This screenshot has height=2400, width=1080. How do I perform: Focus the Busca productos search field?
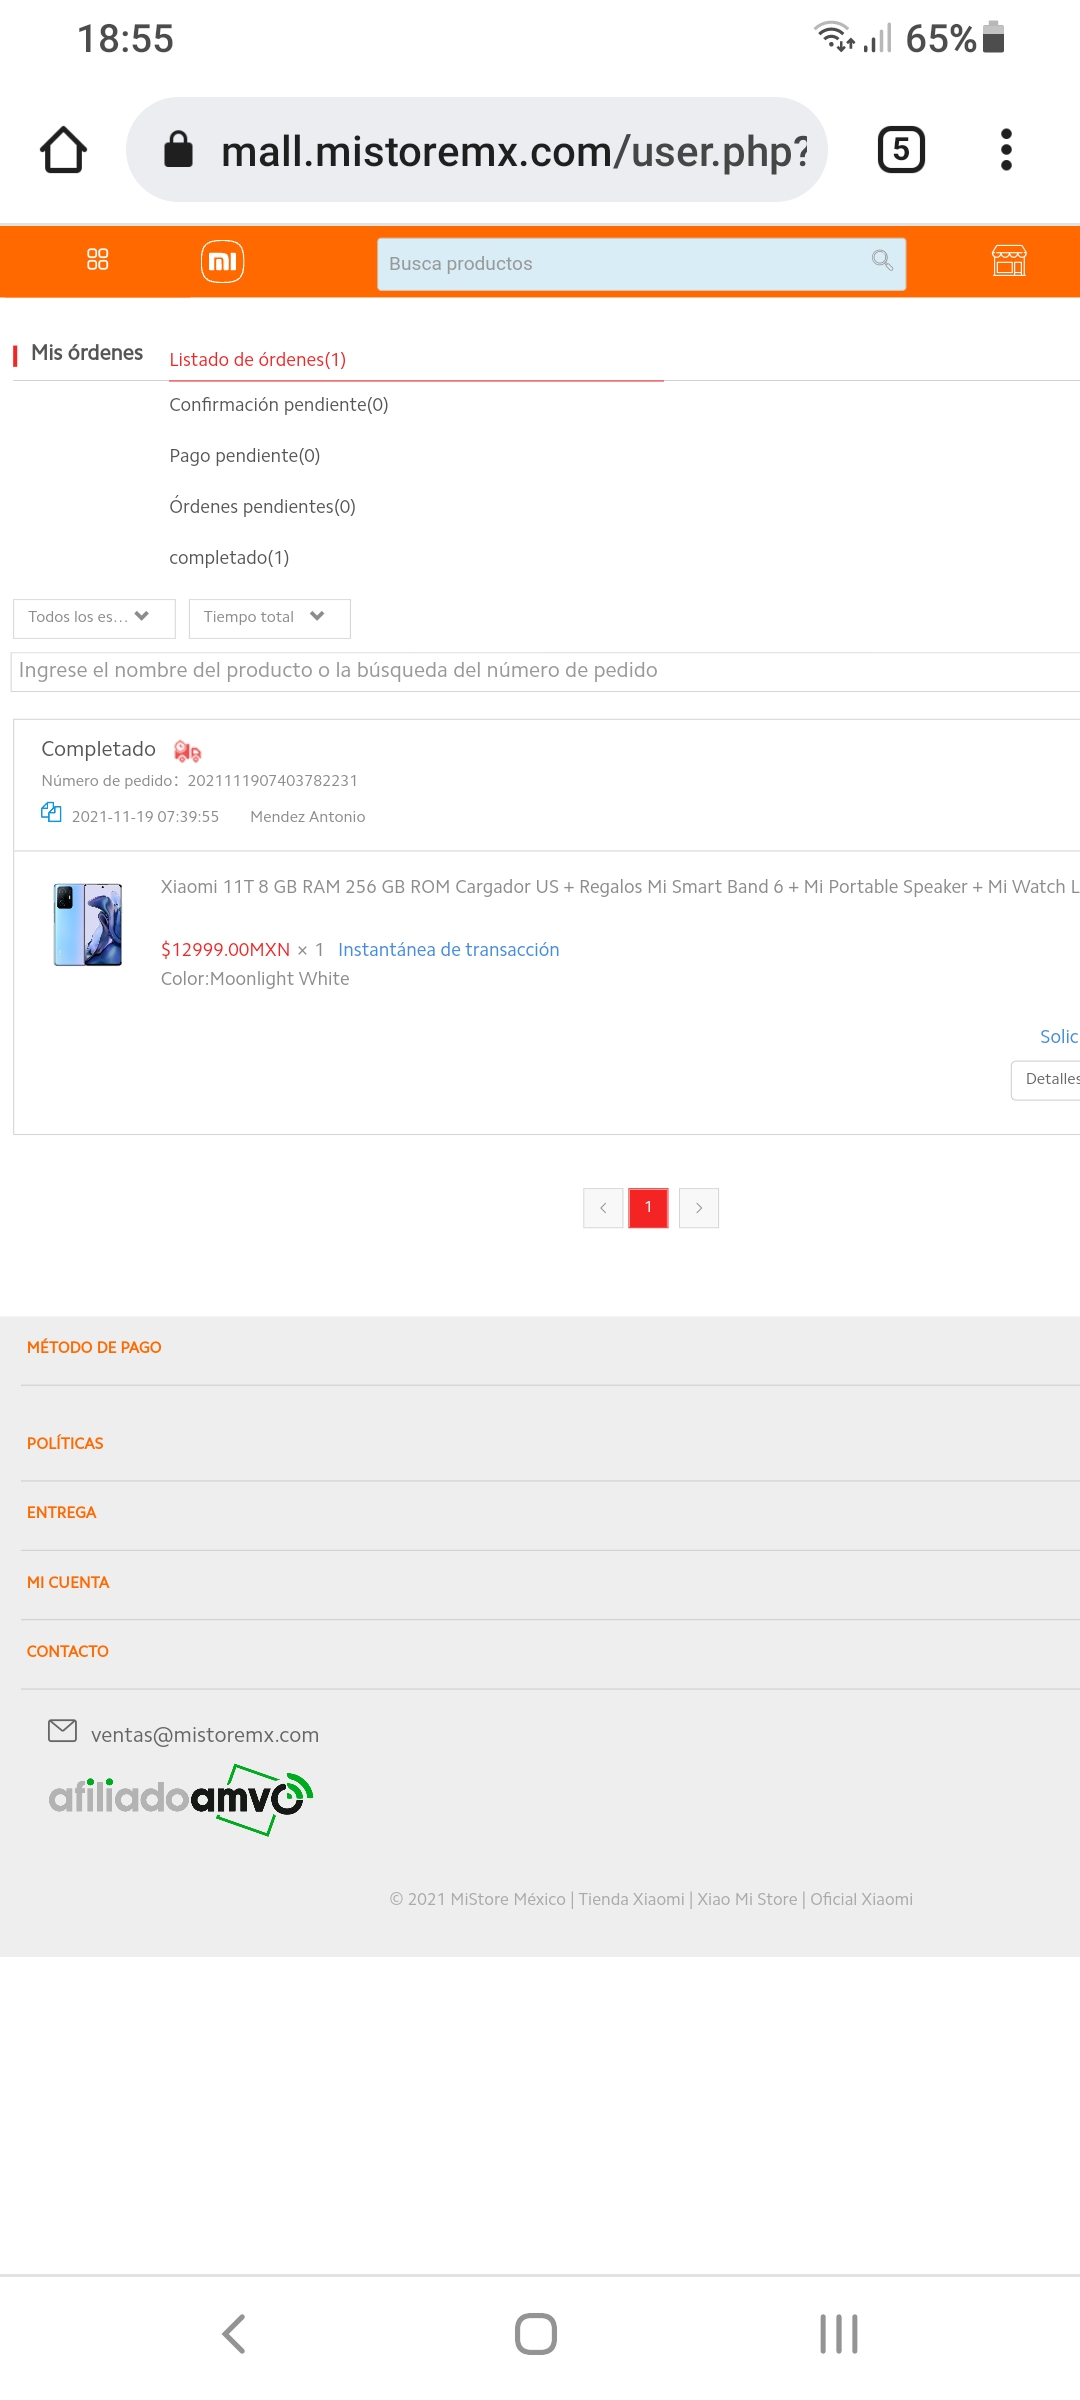641,264
